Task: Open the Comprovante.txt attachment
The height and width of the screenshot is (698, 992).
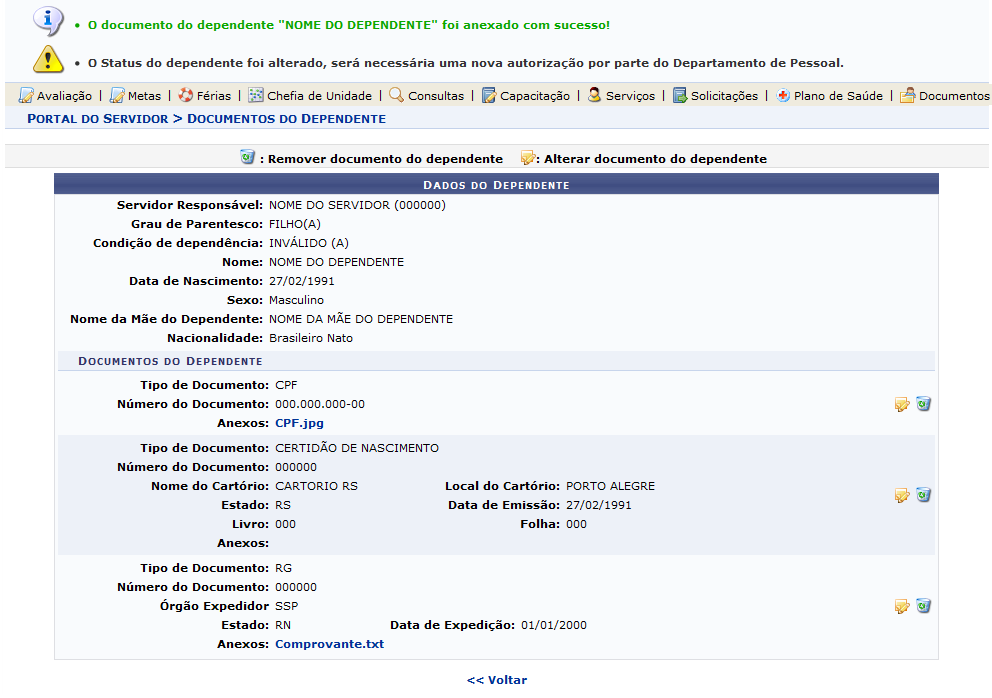Action: [x=329, y=644]
